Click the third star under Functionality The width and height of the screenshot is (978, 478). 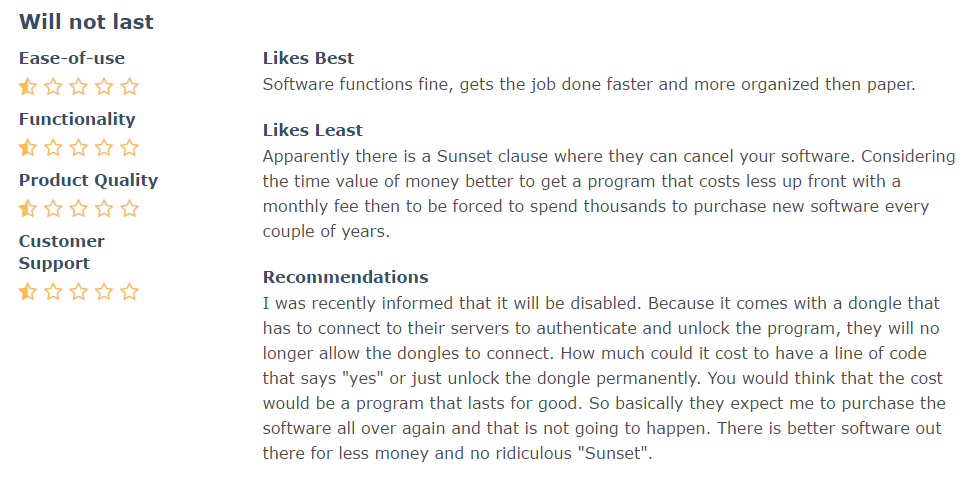79,147
